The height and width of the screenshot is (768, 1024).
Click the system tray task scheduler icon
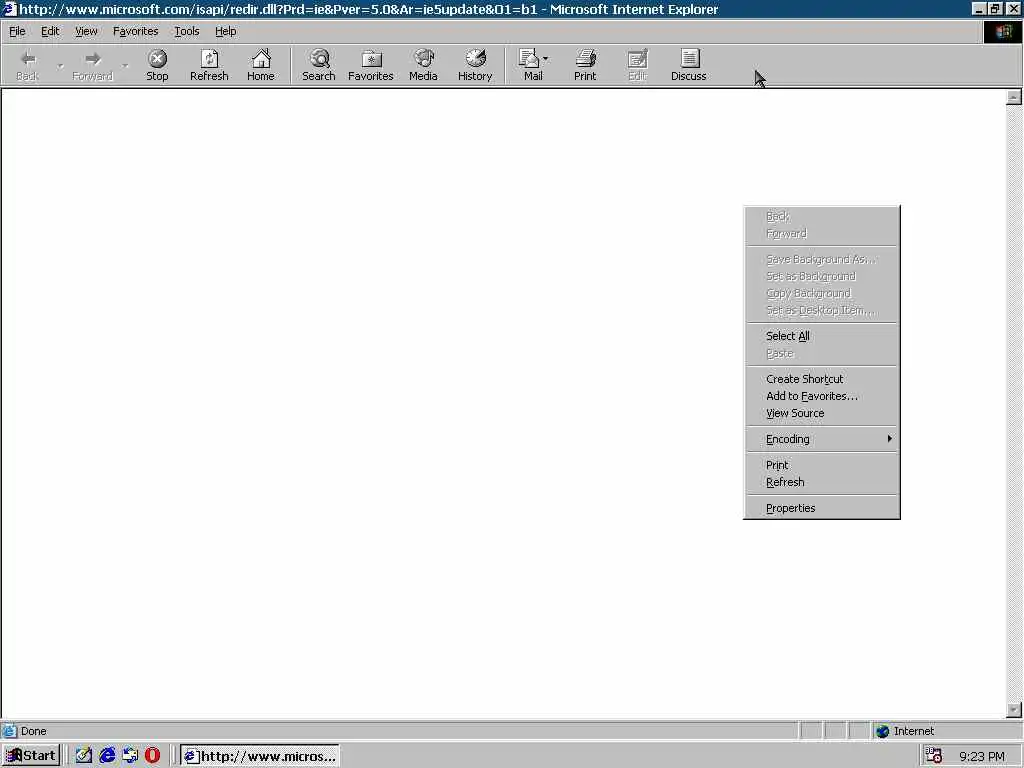(x=934, y=756)
